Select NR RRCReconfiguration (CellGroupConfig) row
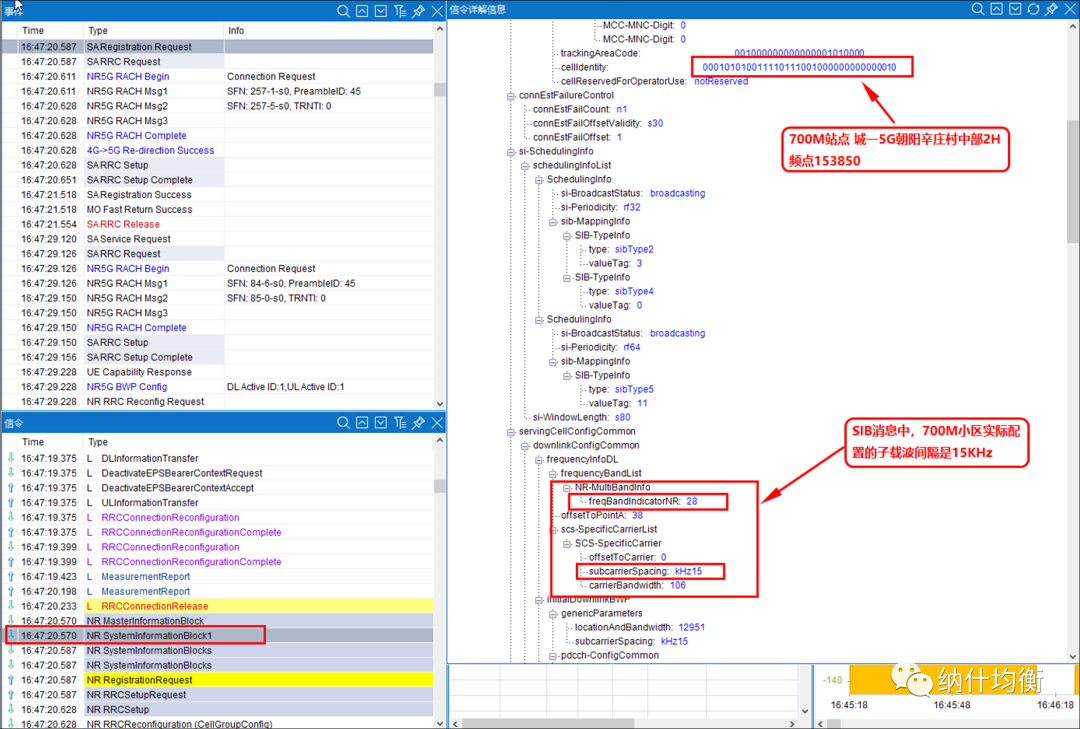Image resolution: width=1080 pixels, height=729 pixels. point(217,723)
